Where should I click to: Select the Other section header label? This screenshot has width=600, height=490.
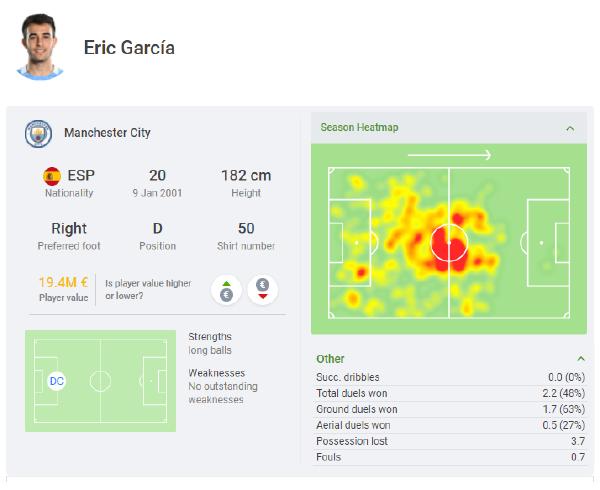tap(330, 358)
